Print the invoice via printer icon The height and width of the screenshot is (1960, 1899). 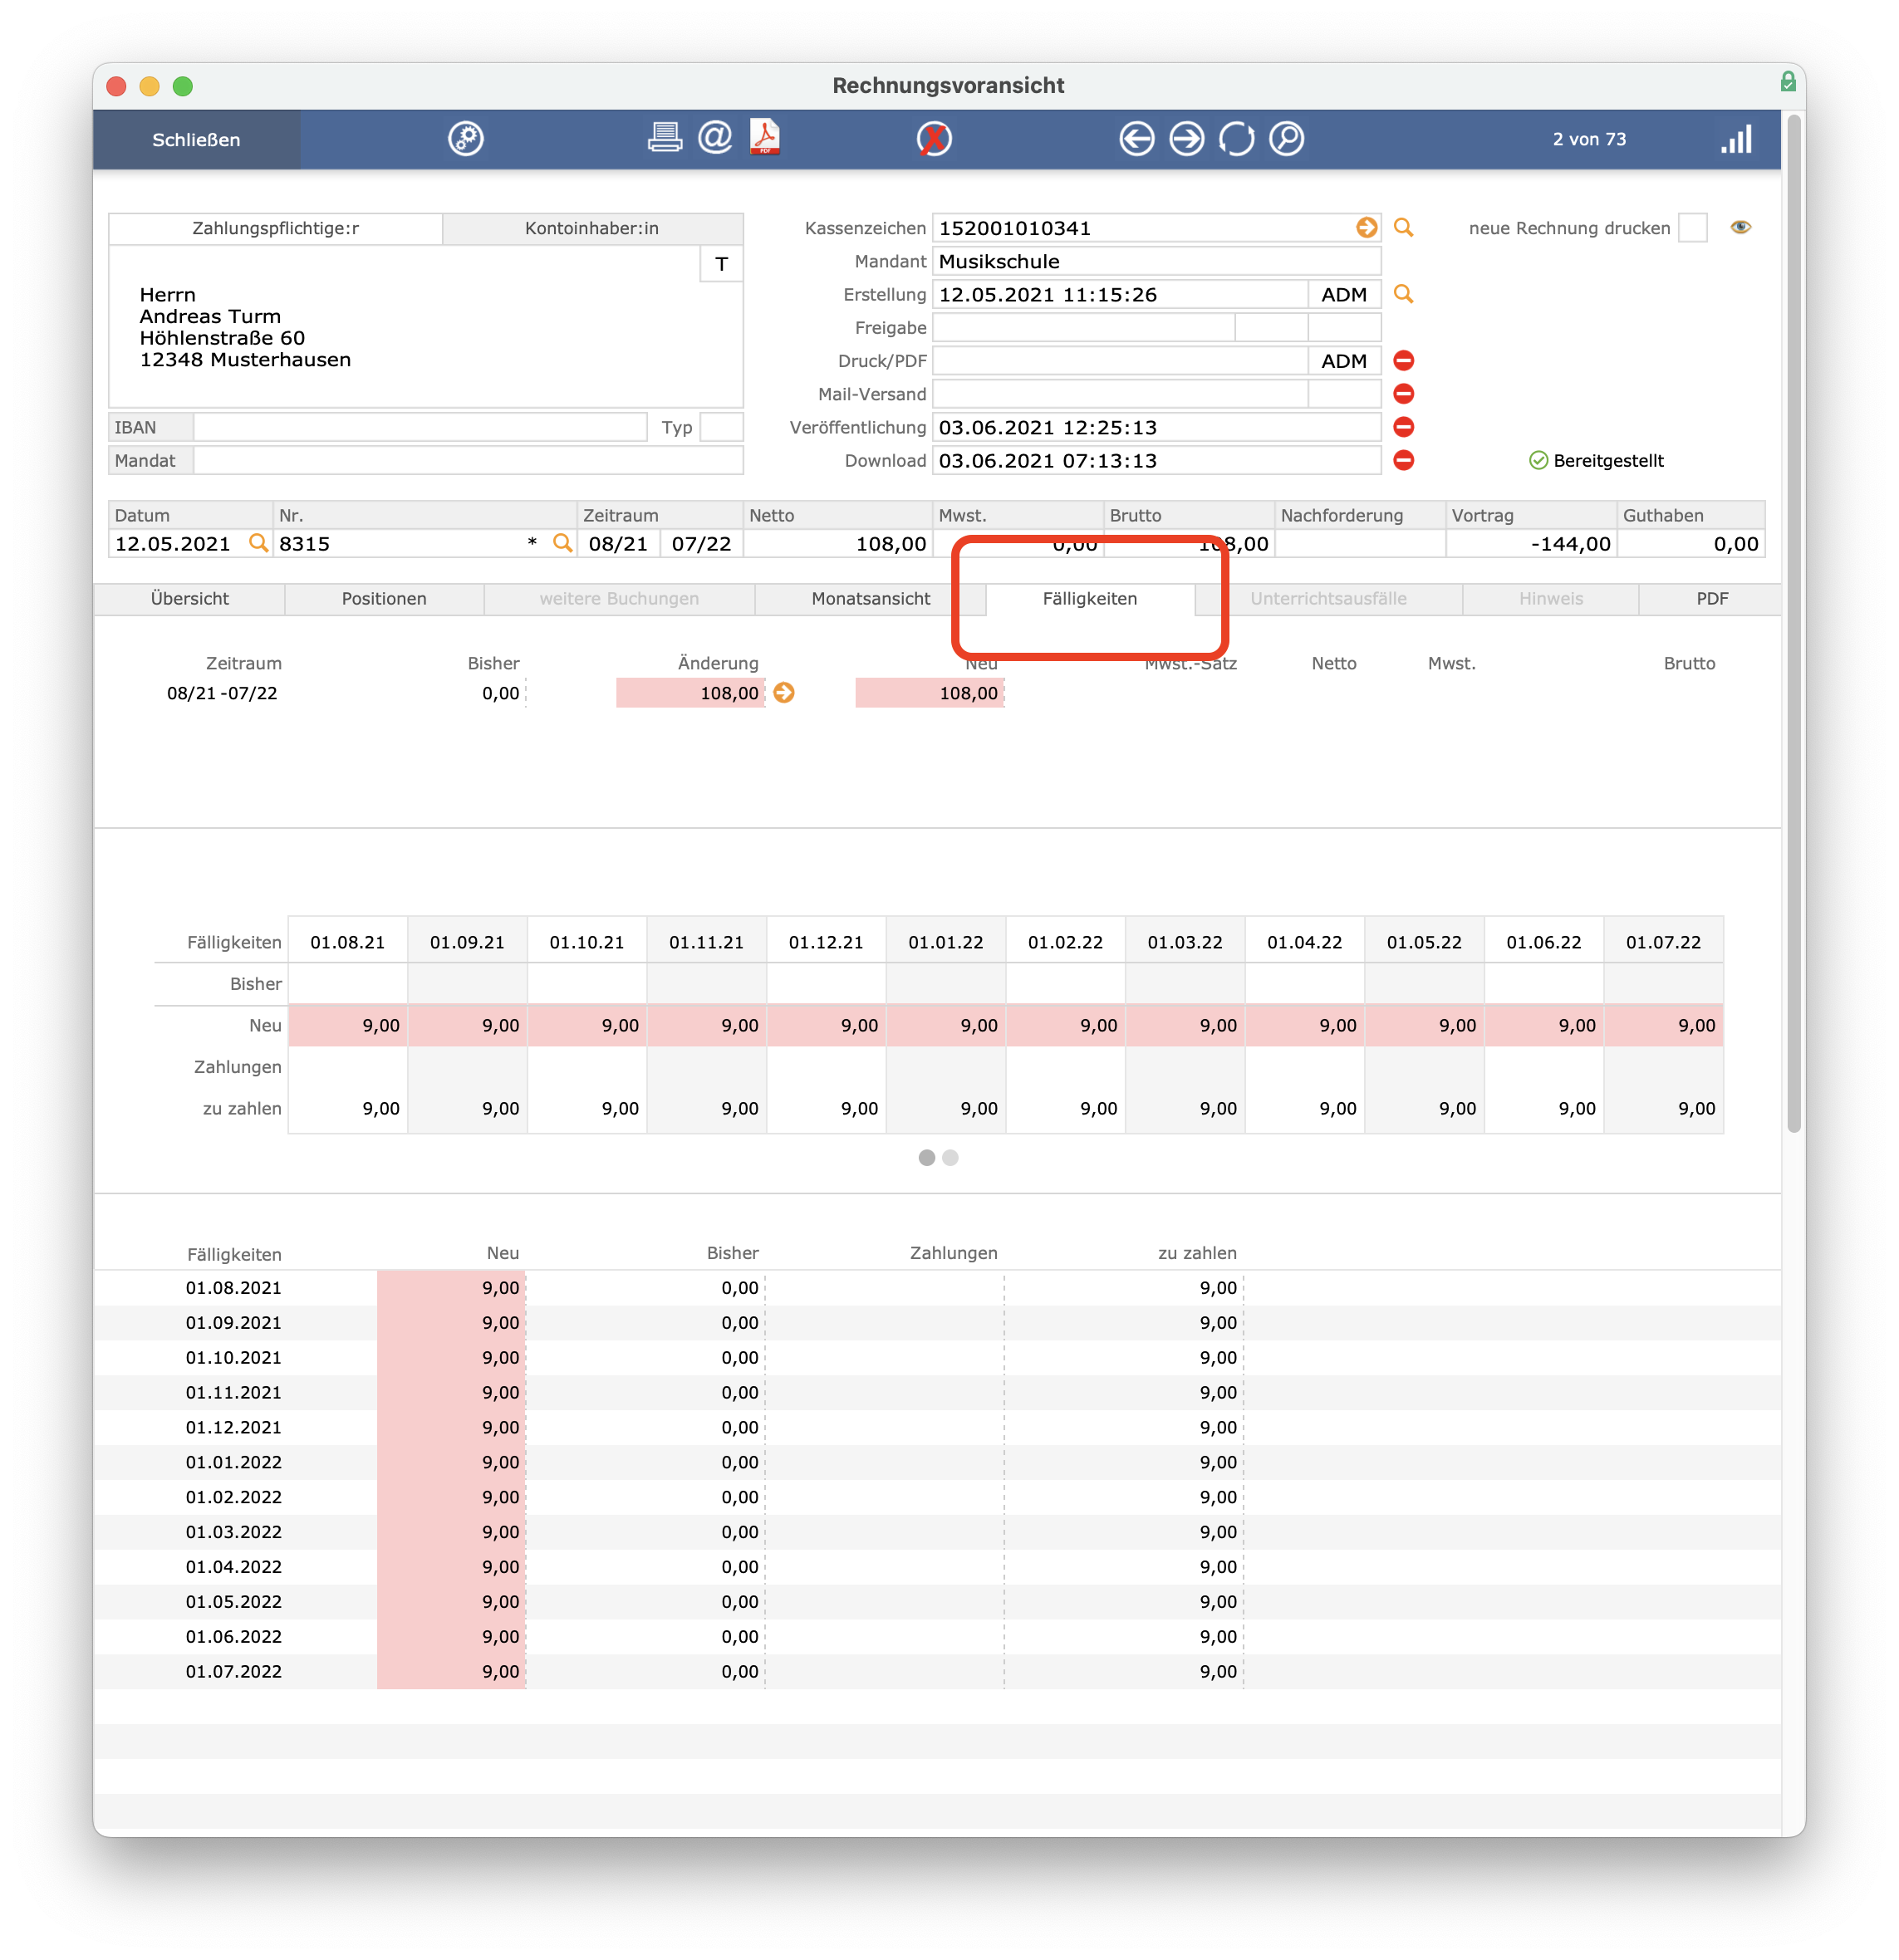tap(665, 138)
